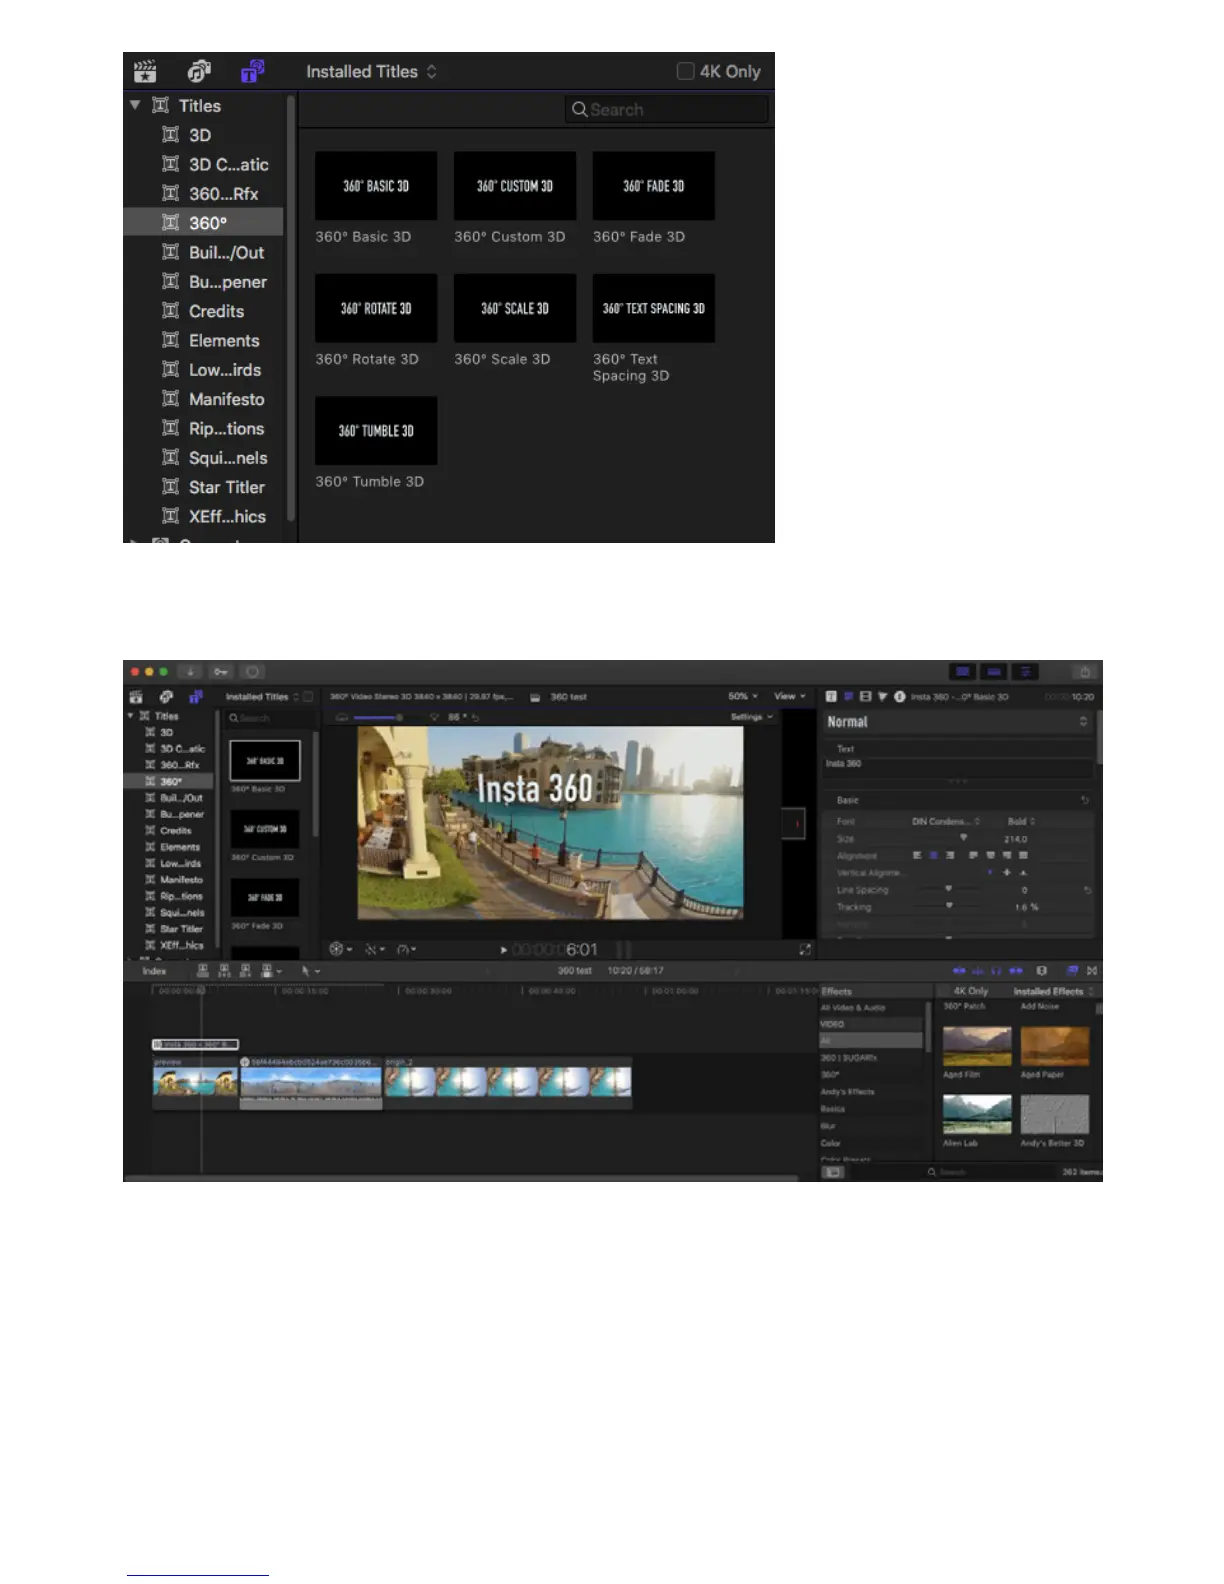1224x1584 pixels.
Task: Click the Titles and Generators icon in top panel
Action: coord(252,71)
